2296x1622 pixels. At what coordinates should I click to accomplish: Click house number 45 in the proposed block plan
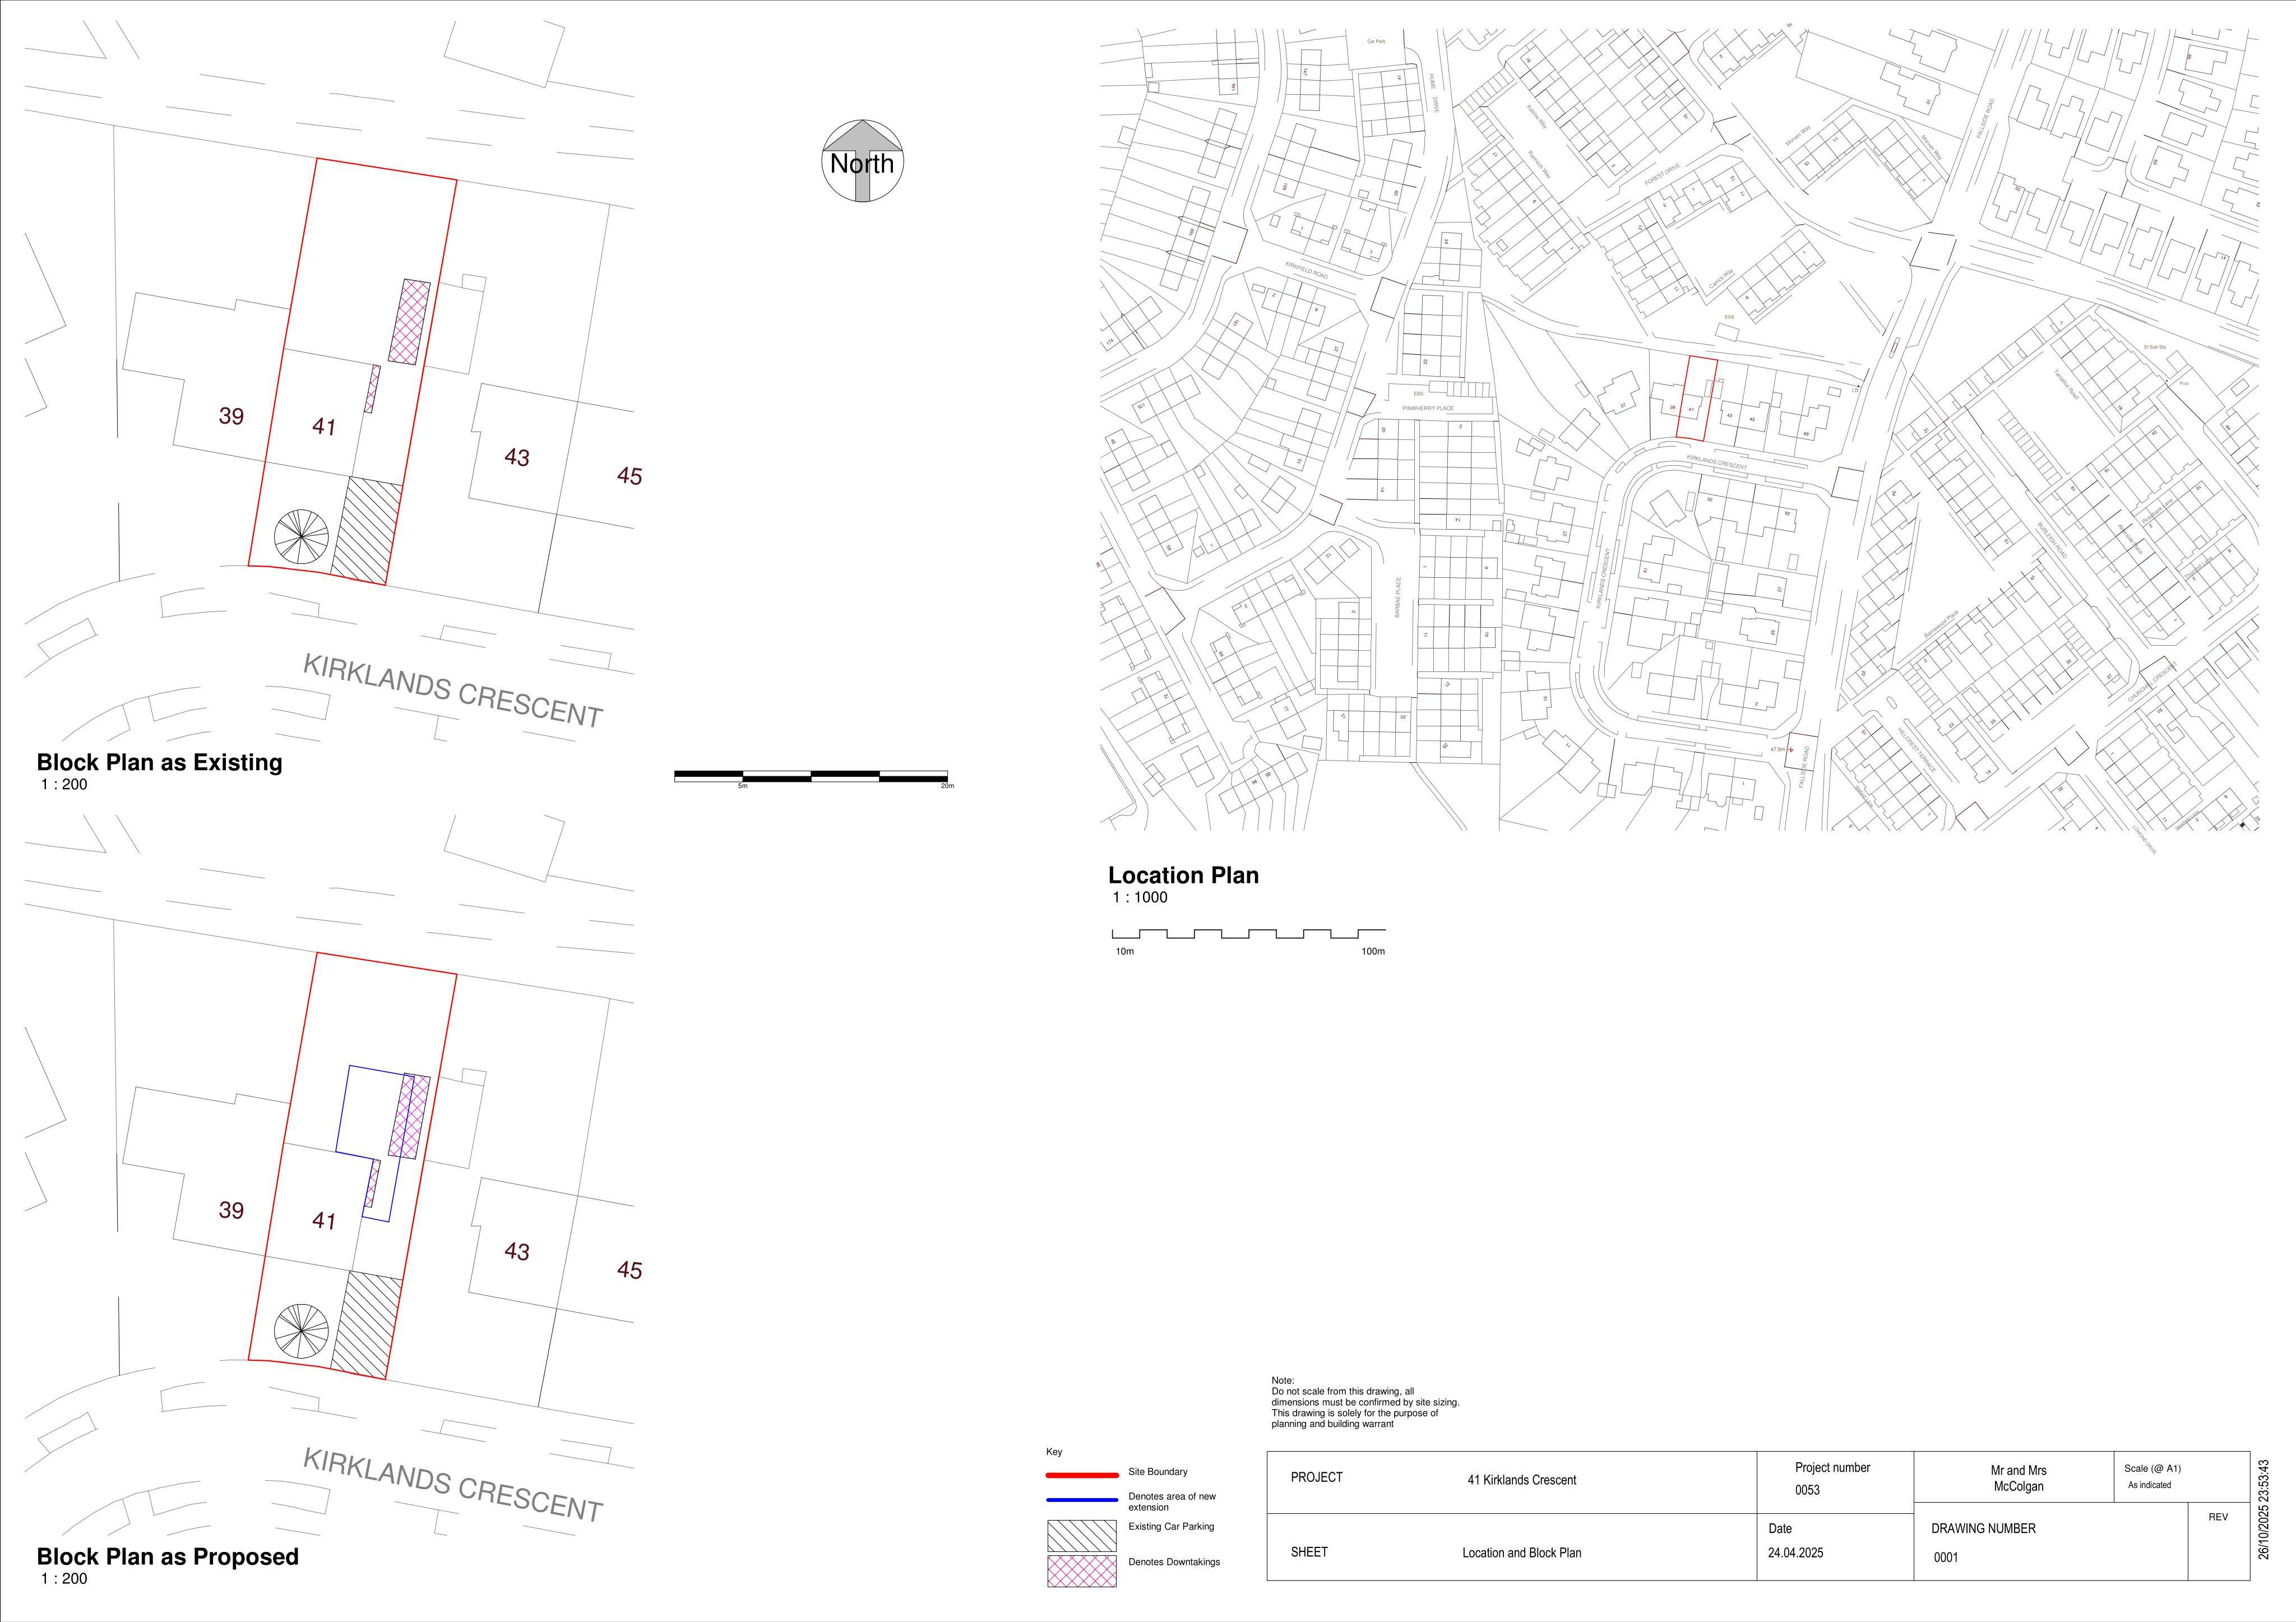click(x=629, y=1270)
